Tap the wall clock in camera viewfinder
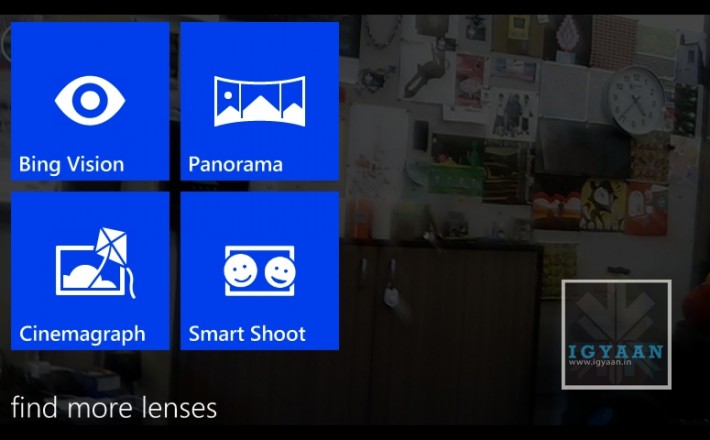710x440 pixels. tap(636, 100)
